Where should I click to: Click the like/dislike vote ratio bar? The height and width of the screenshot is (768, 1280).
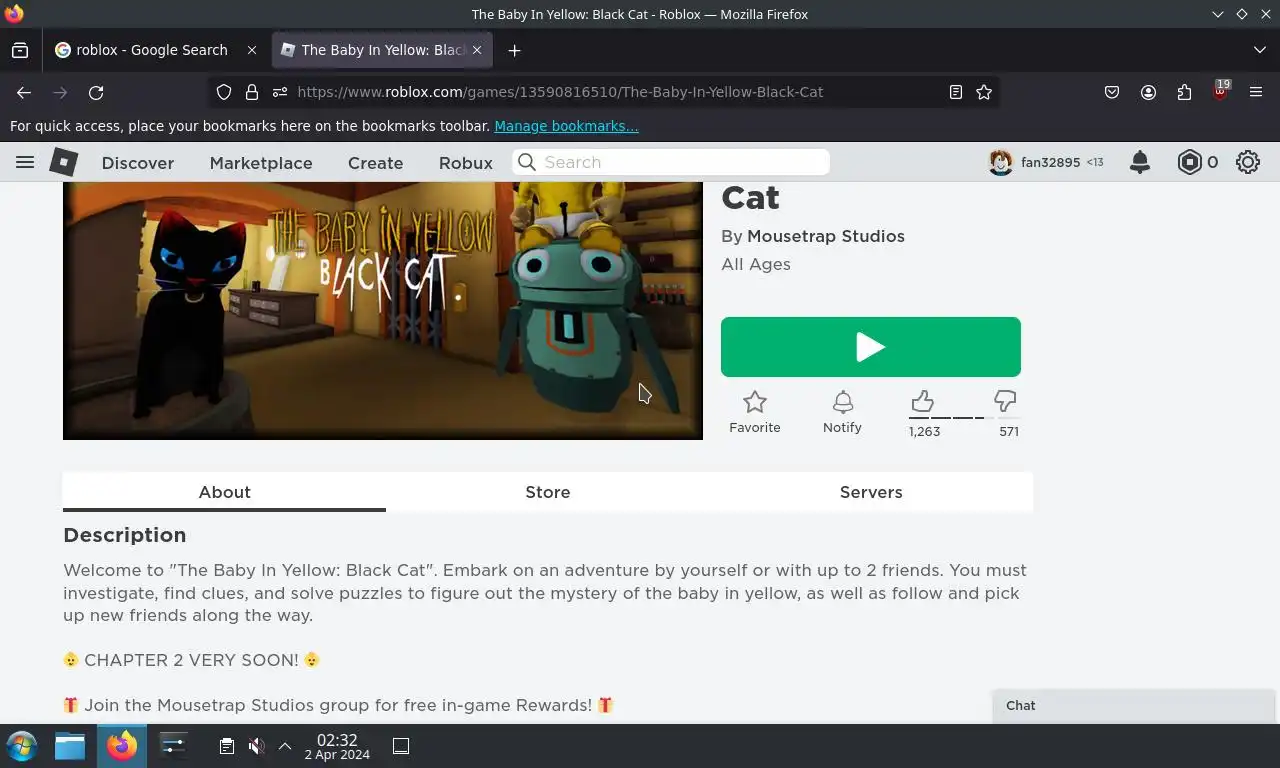click(963, 418)
